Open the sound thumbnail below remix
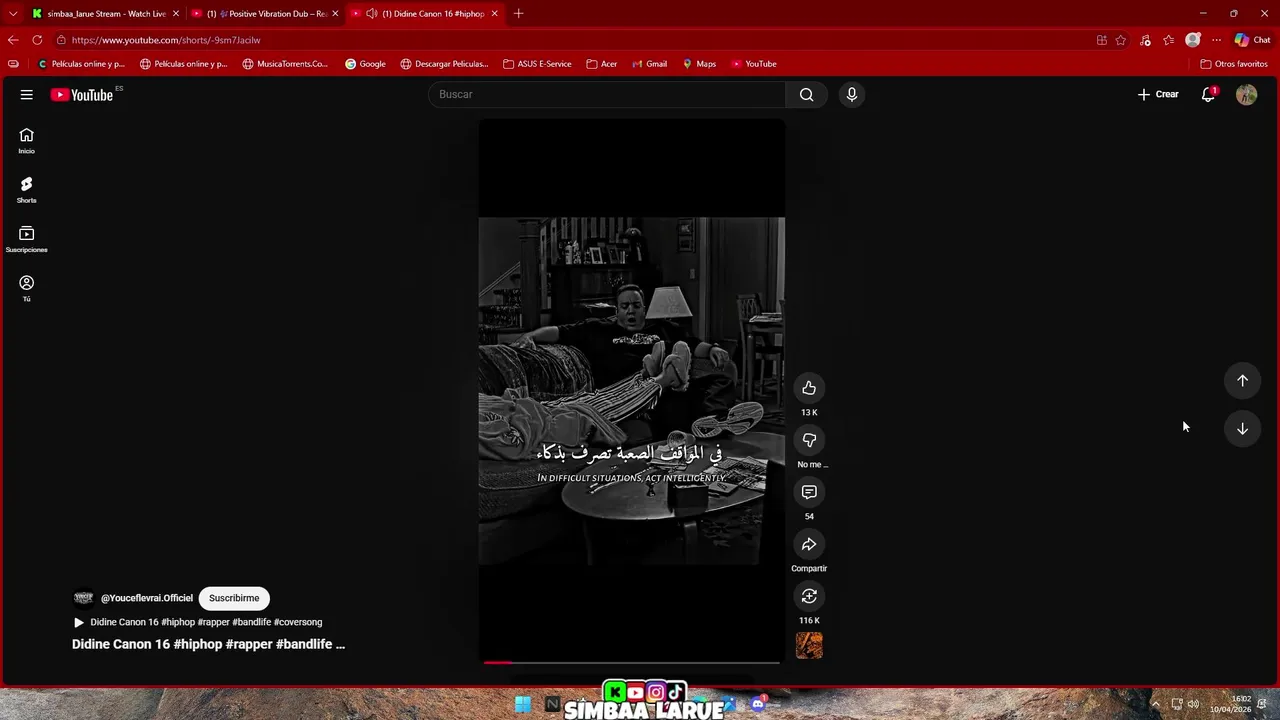 pyautogui.click(x=809, y=646)
